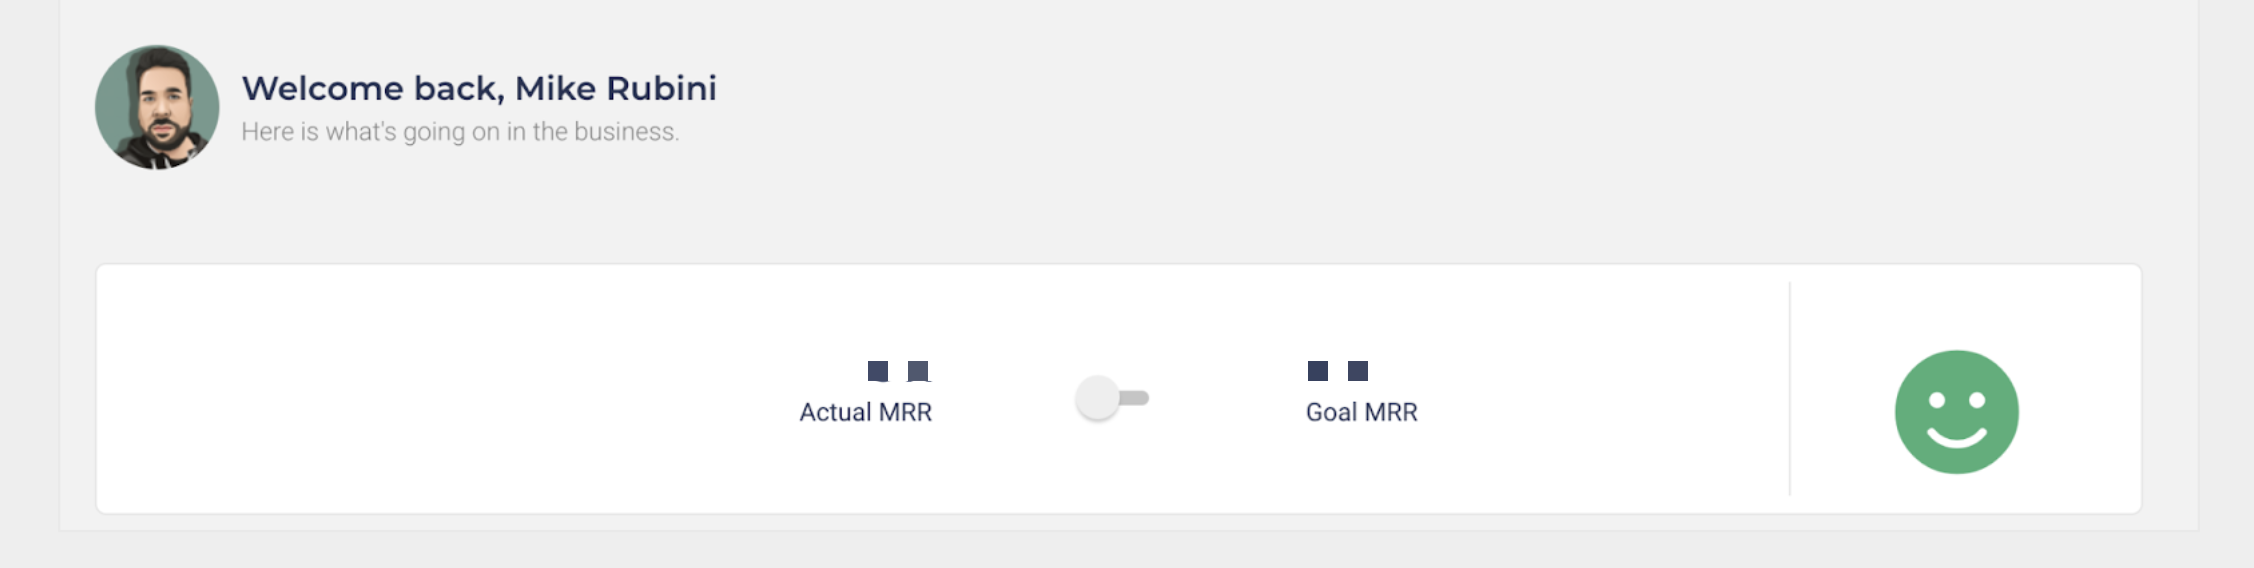Toggle the switch between Actual and Goal MRR
The height and width of the screenshot is (568, 2254).
tap(1111, 398)
